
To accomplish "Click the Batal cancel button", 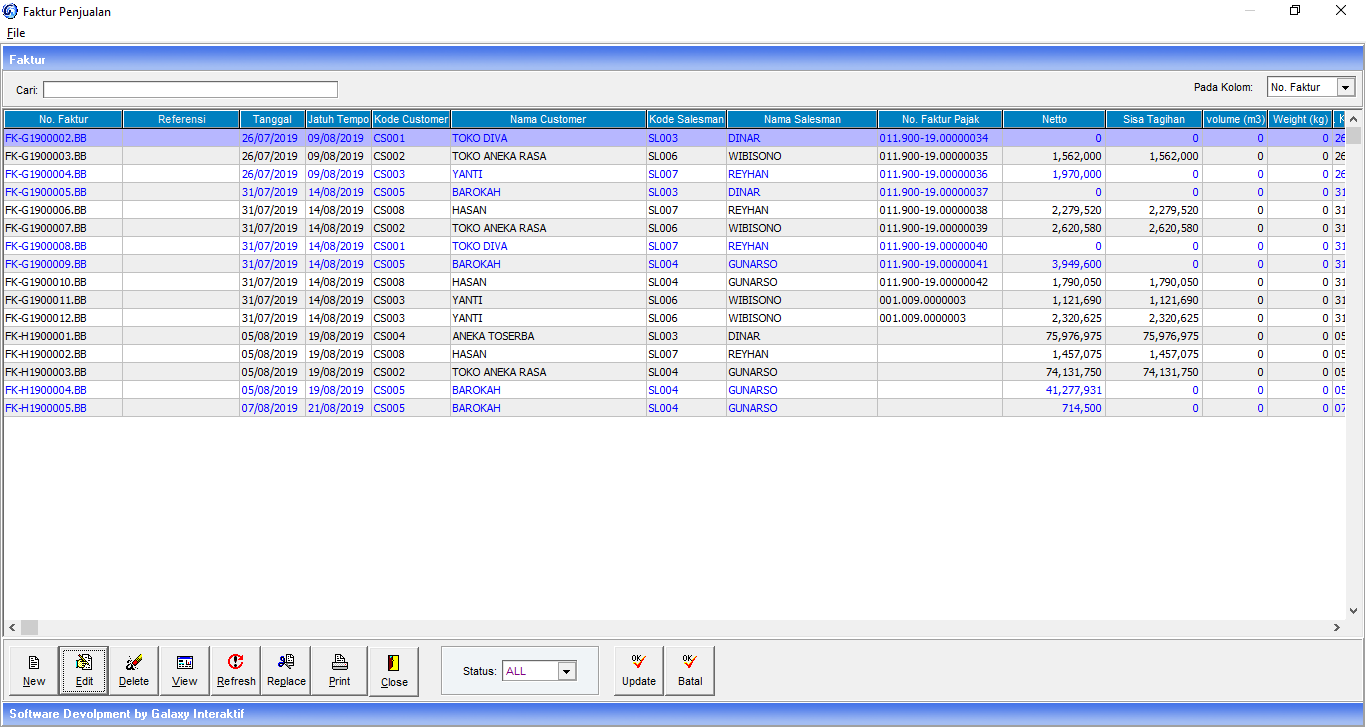I will (x=690, y=670).
